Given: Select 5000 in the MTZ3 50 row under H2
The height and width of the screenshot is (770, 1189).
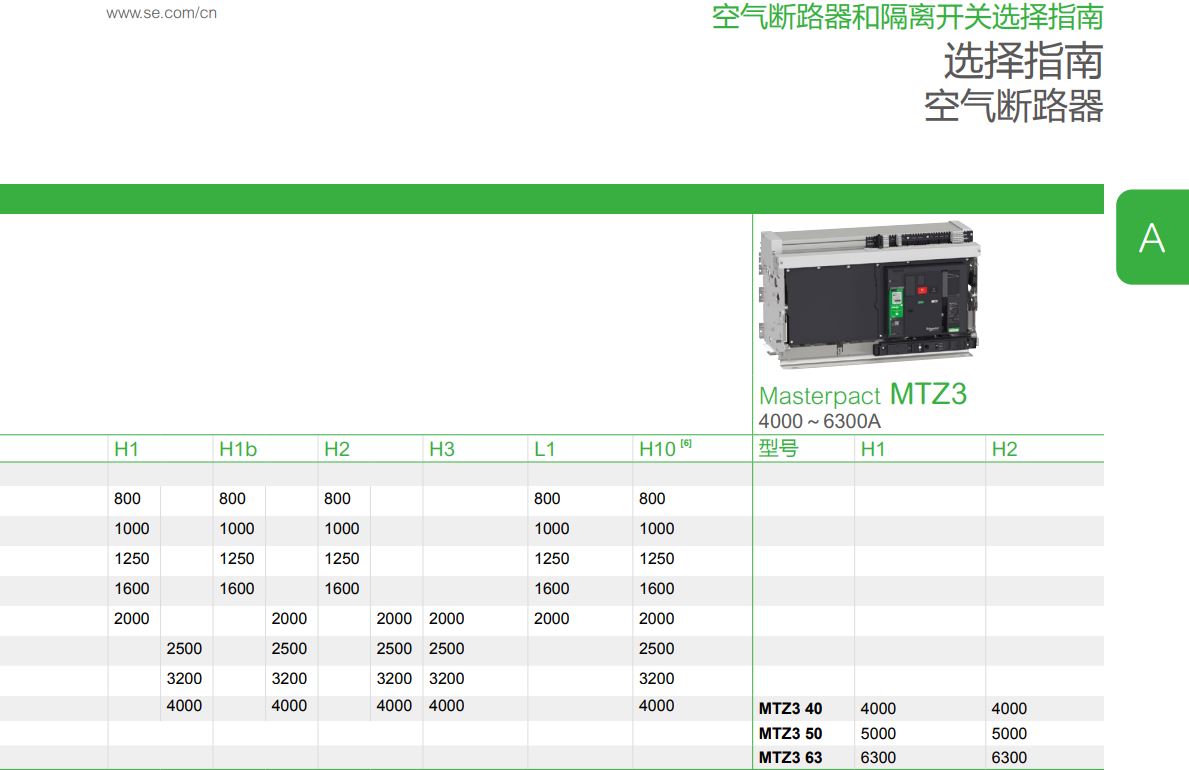Looking at the screenshot, I should click(1009, 734).
